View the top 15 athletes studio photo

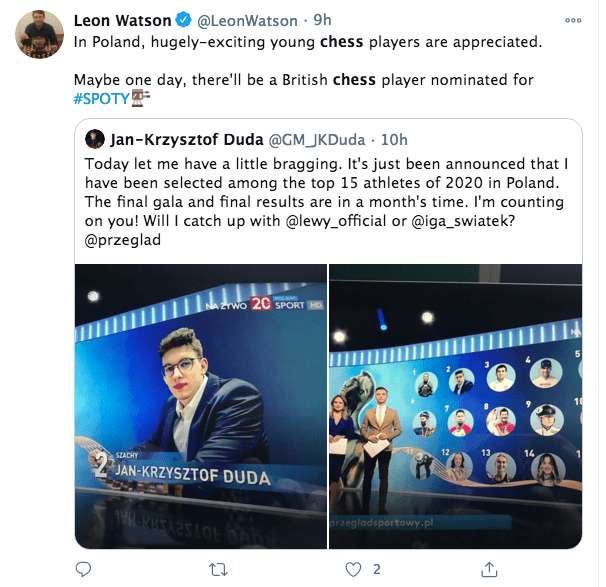point(456,406)
